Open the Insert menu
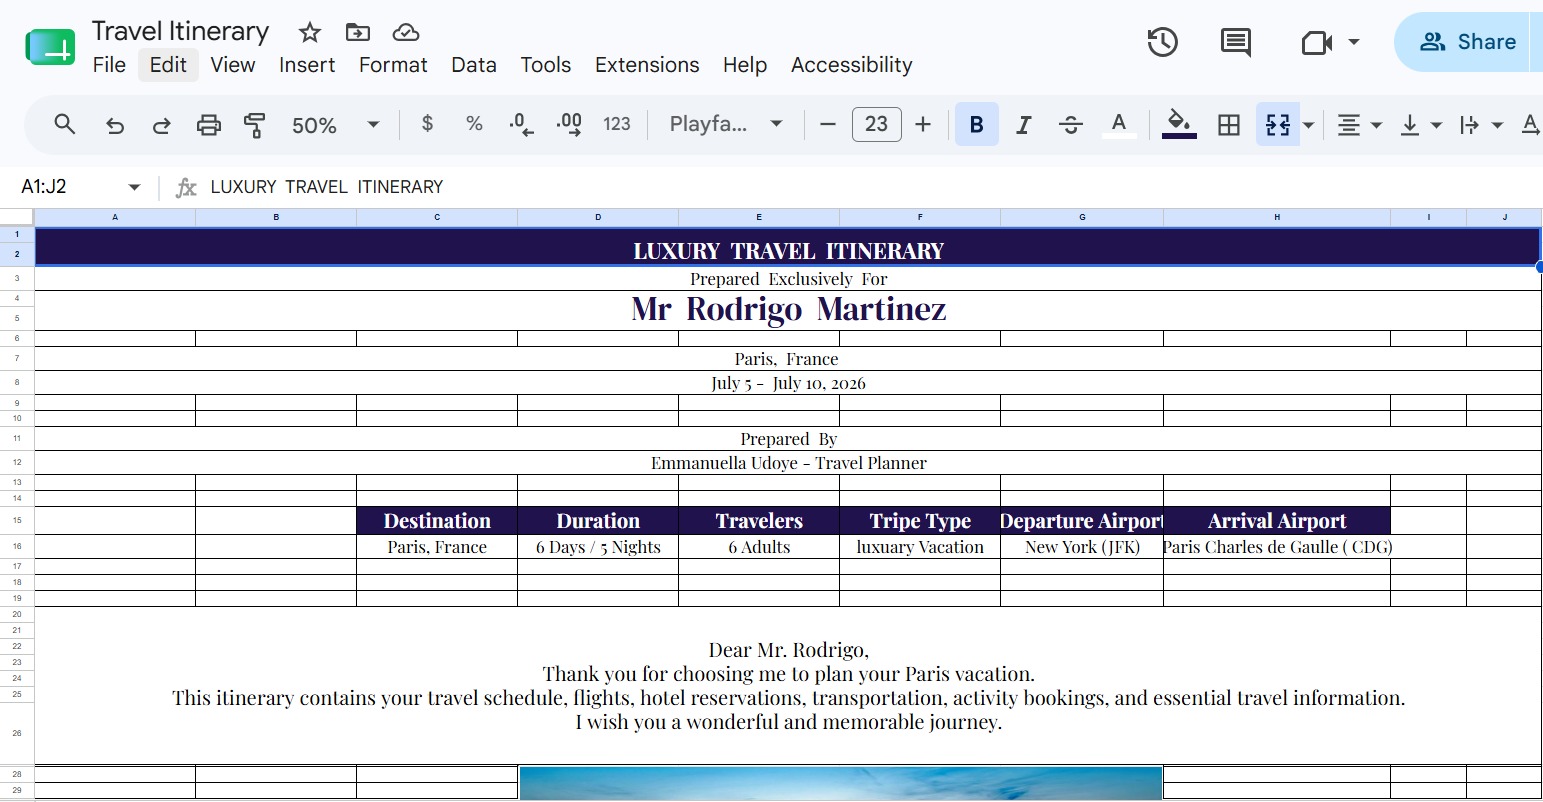1543x802 pixels. pos(307,65)
